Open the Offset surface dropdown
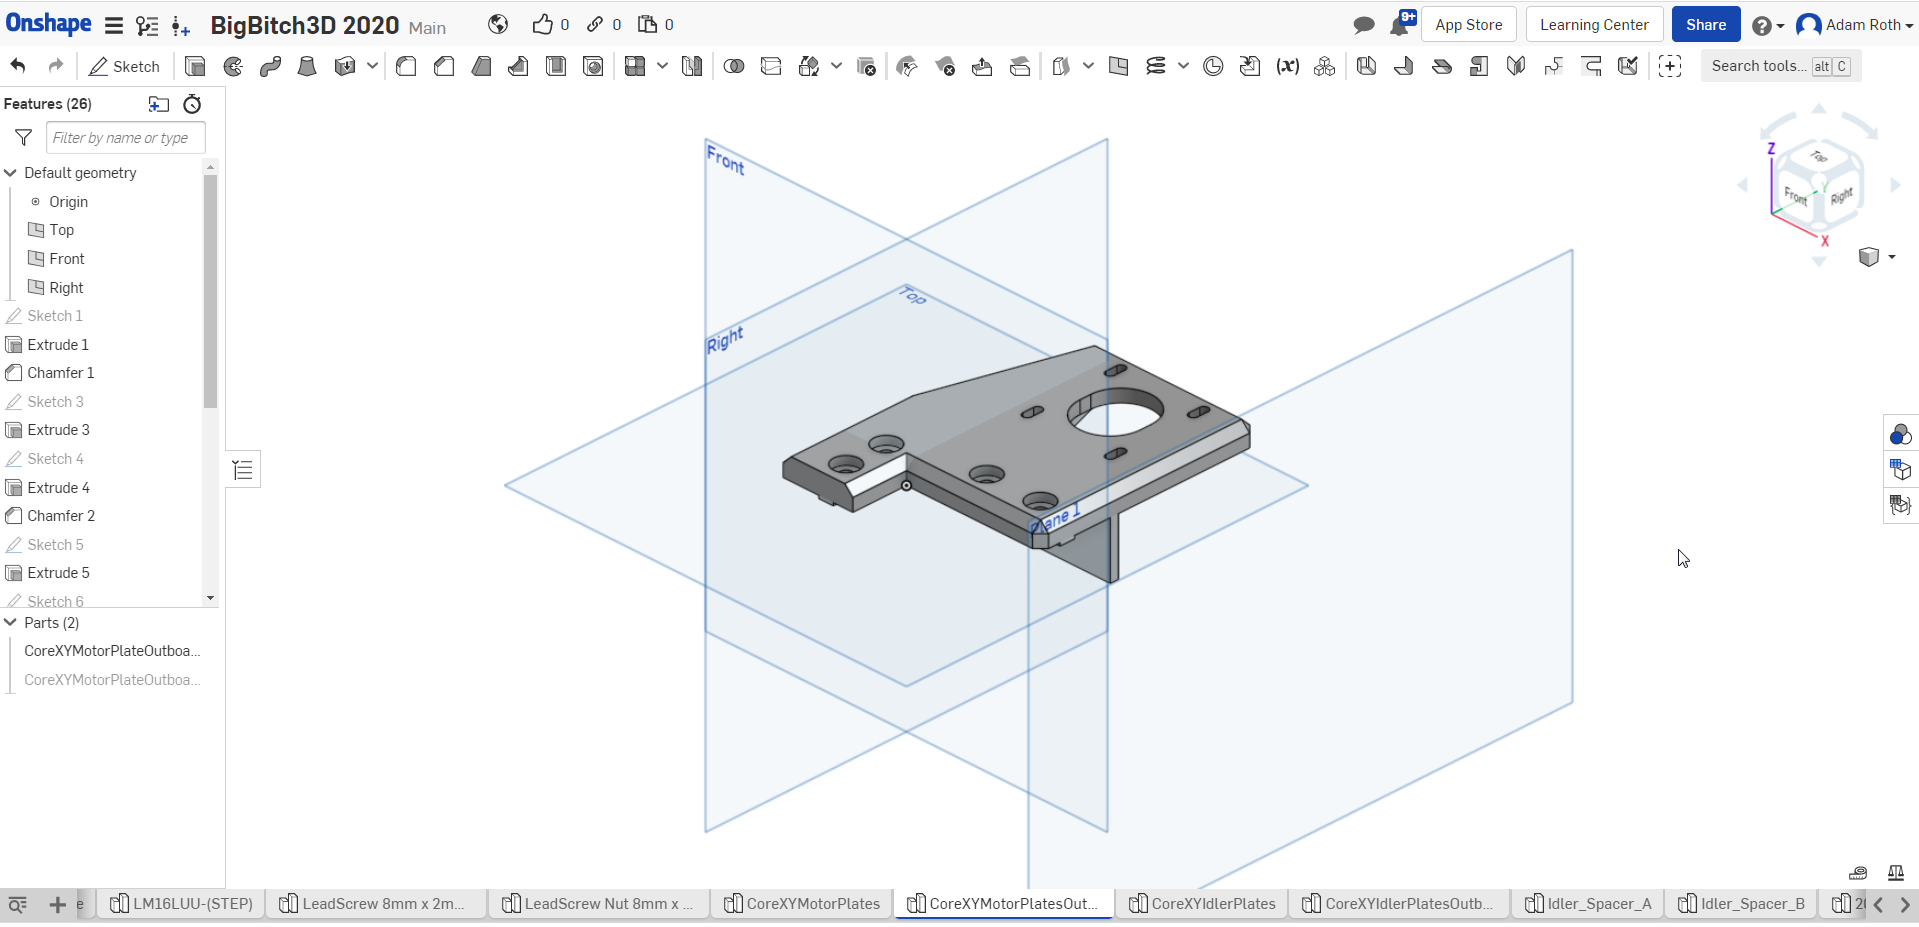The image size is (1919, 927). (1088, 66)
